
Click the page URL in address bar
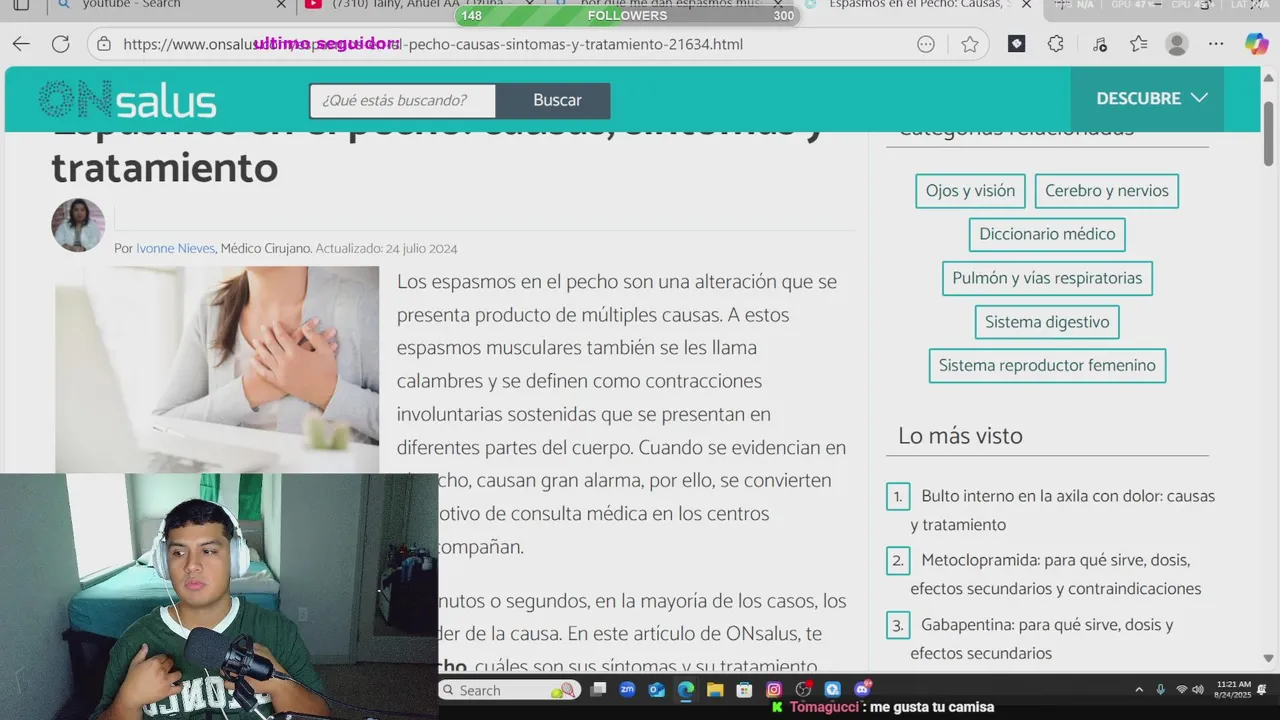433,44
